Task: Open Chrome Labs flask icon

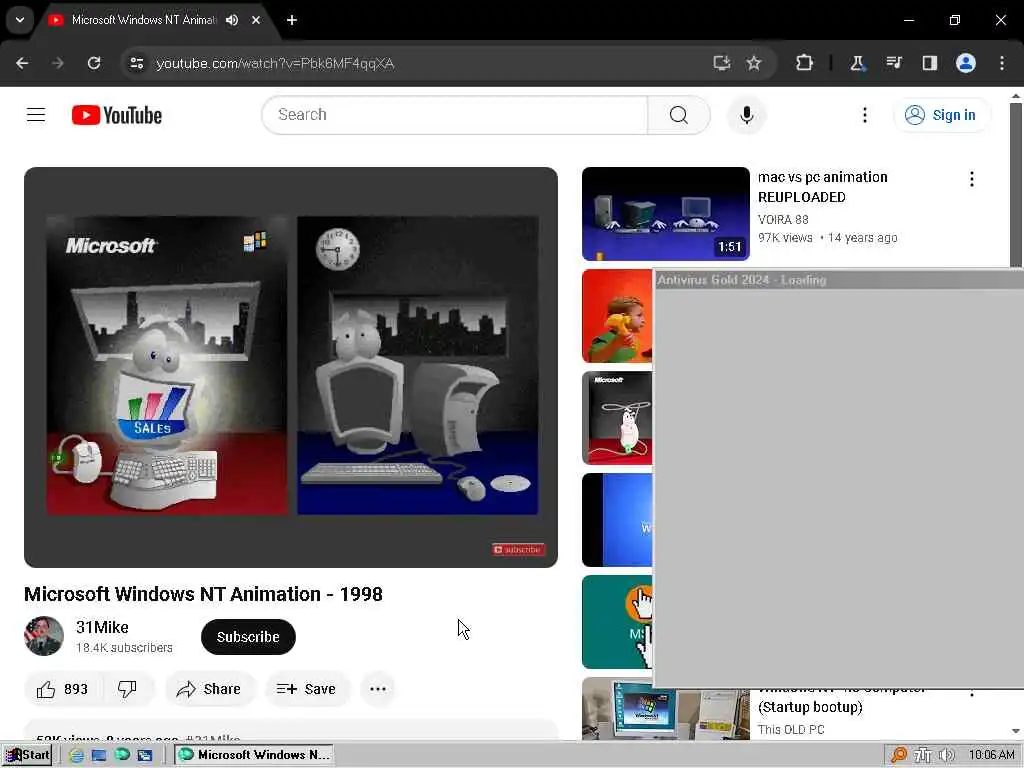Action: point(857,63)
